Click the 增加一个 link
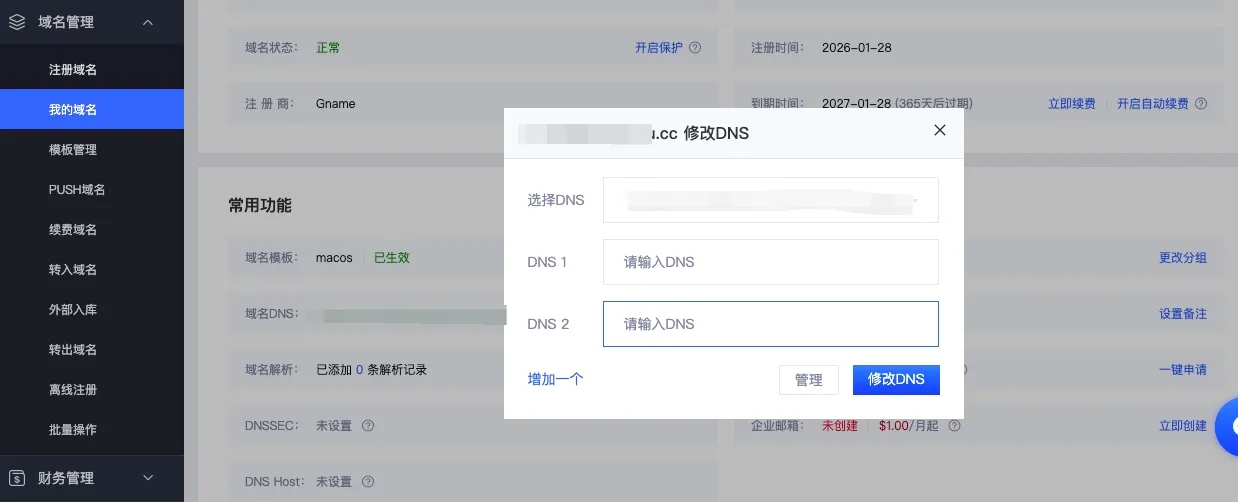Image resolution: width=1238 pixels, height=502 pixels. click(556, 379)
